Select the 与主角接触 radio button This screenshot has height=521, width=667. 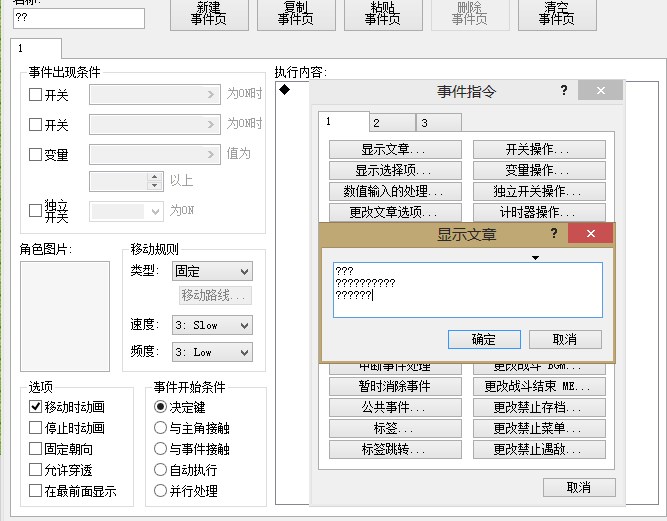click(160, 427)
